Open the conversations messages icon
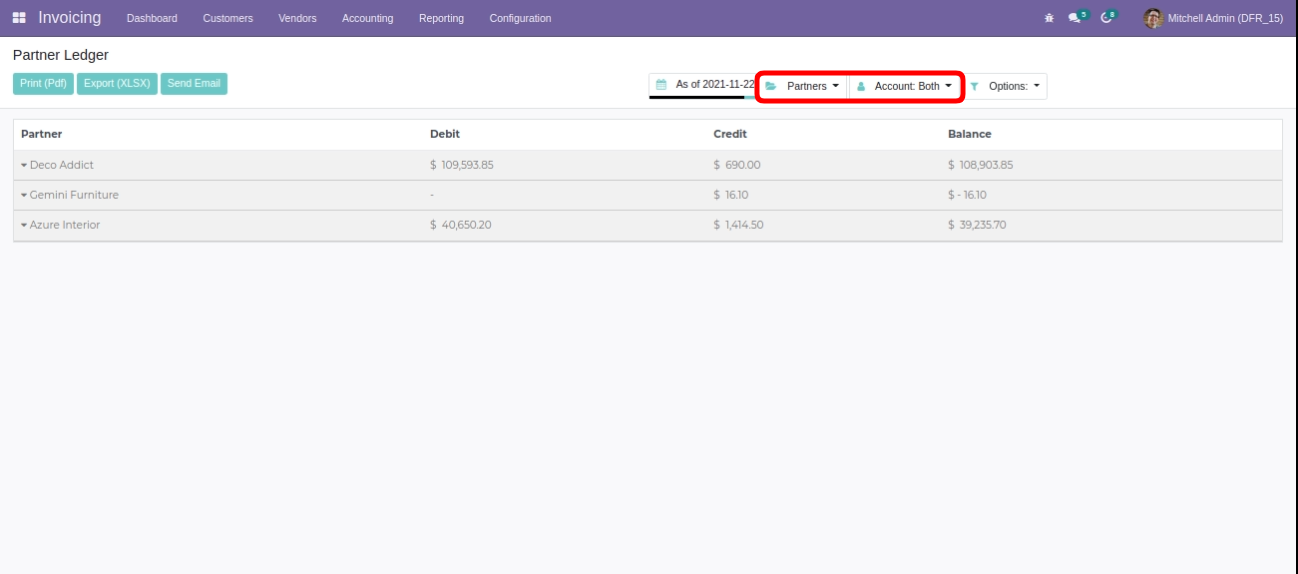This screenshot has height=574, width=1298. tap(1076, 18)
